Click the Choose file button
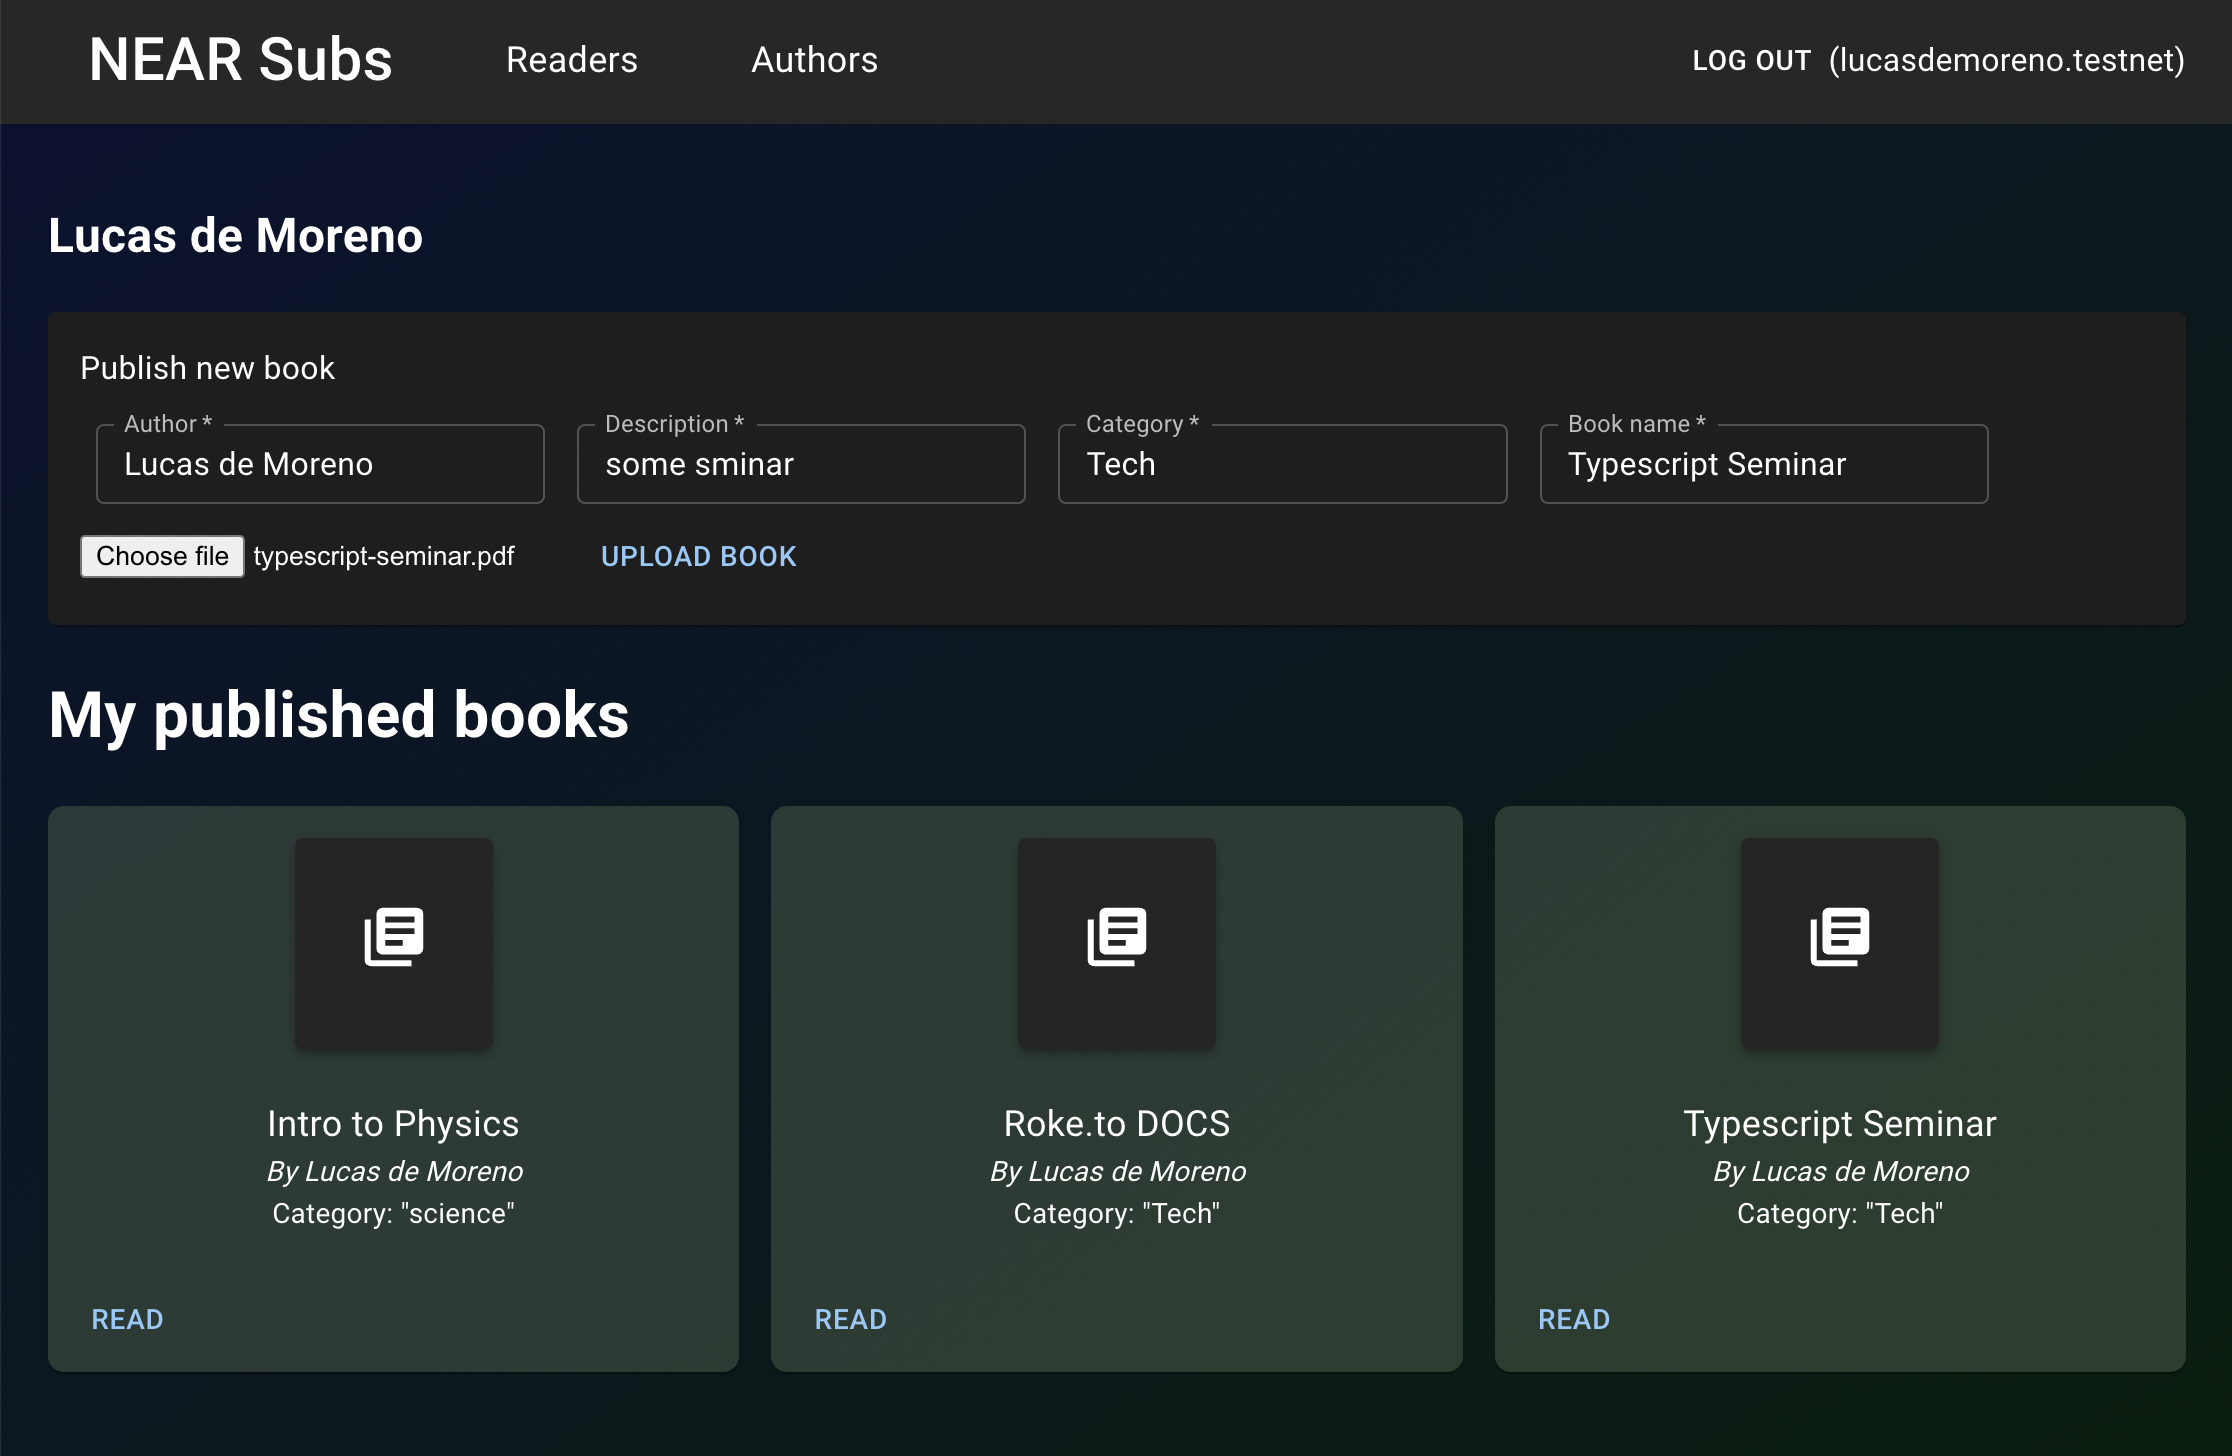 pyautogui.click(x=162, y=556)
